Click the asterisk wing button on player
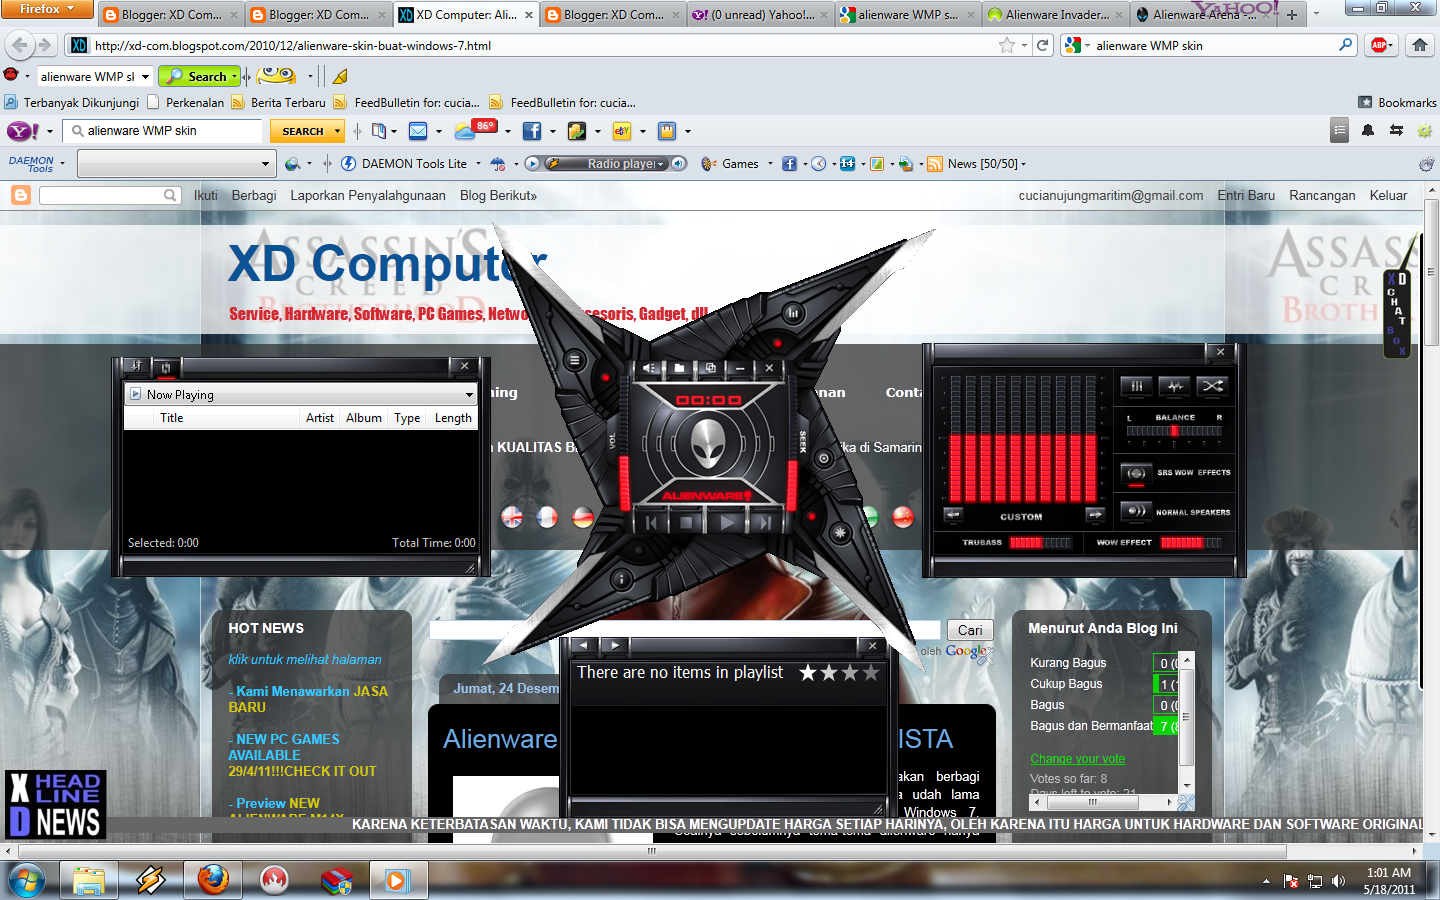Viewport: 1440px width, 900px height. tap(840, 533)
